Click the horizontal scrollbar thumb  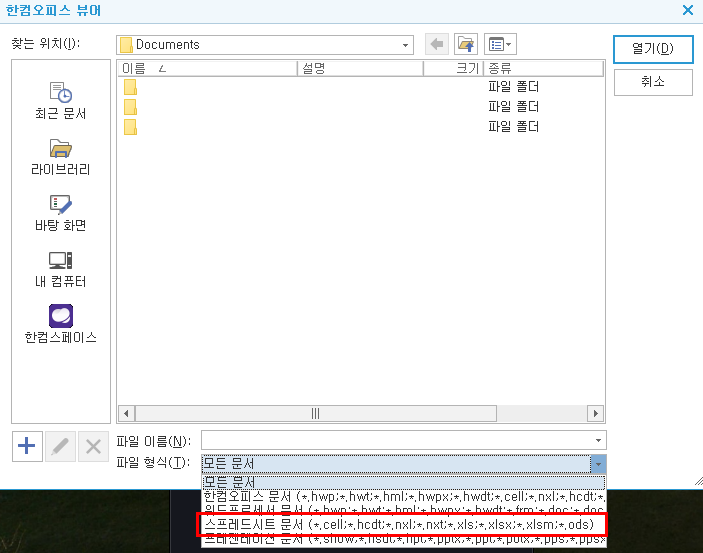[x=316, y=414]
